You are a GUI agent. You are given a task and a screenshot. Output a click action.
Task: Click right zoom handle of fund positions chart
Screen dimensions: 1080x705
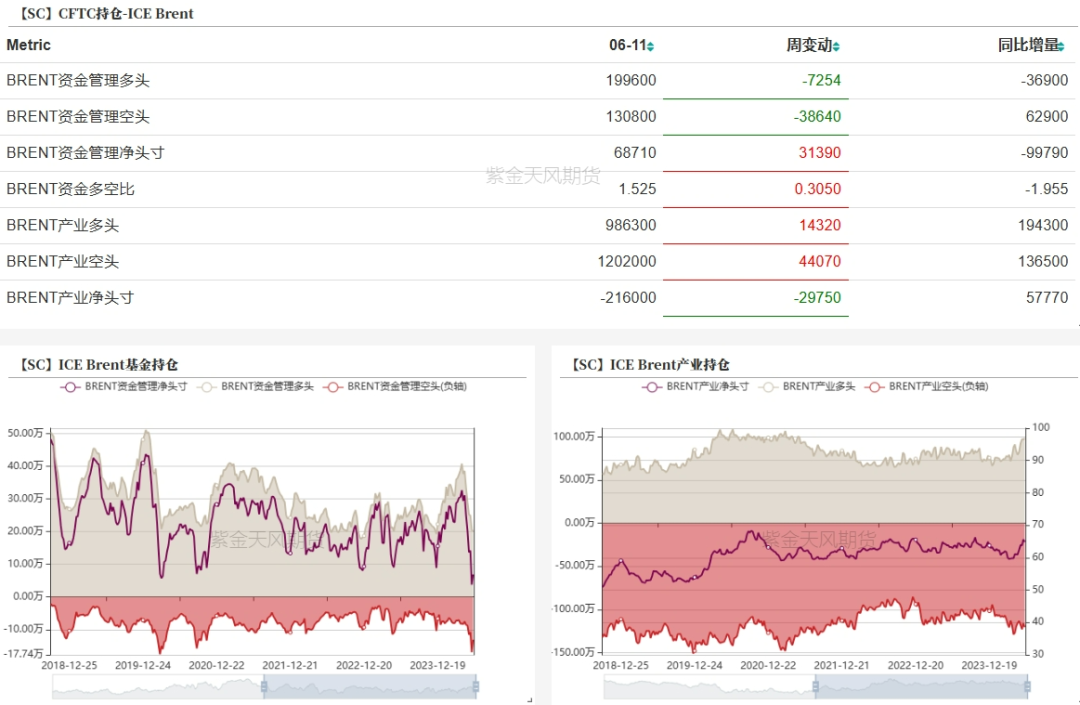(476, 686)
